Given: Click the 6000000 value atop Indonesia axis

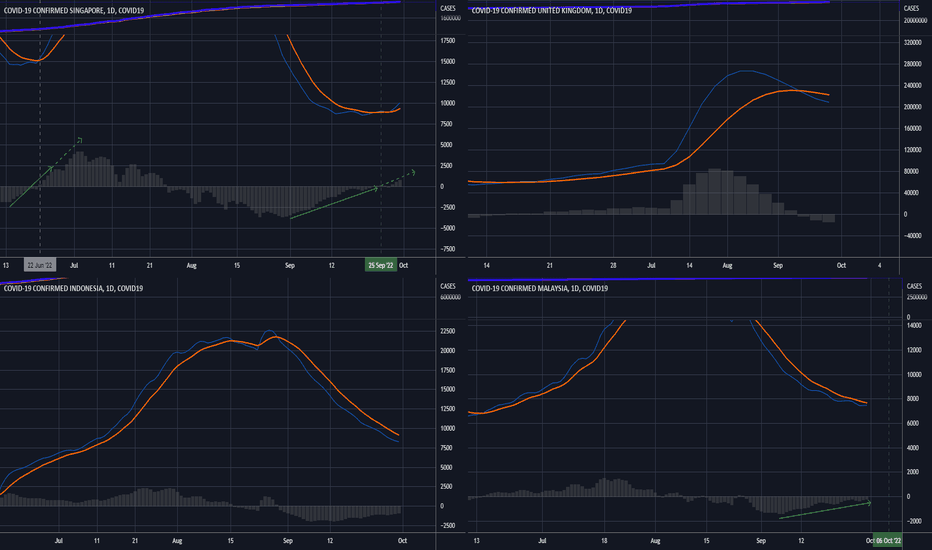Looking at the screenshot, I should 450,297.
